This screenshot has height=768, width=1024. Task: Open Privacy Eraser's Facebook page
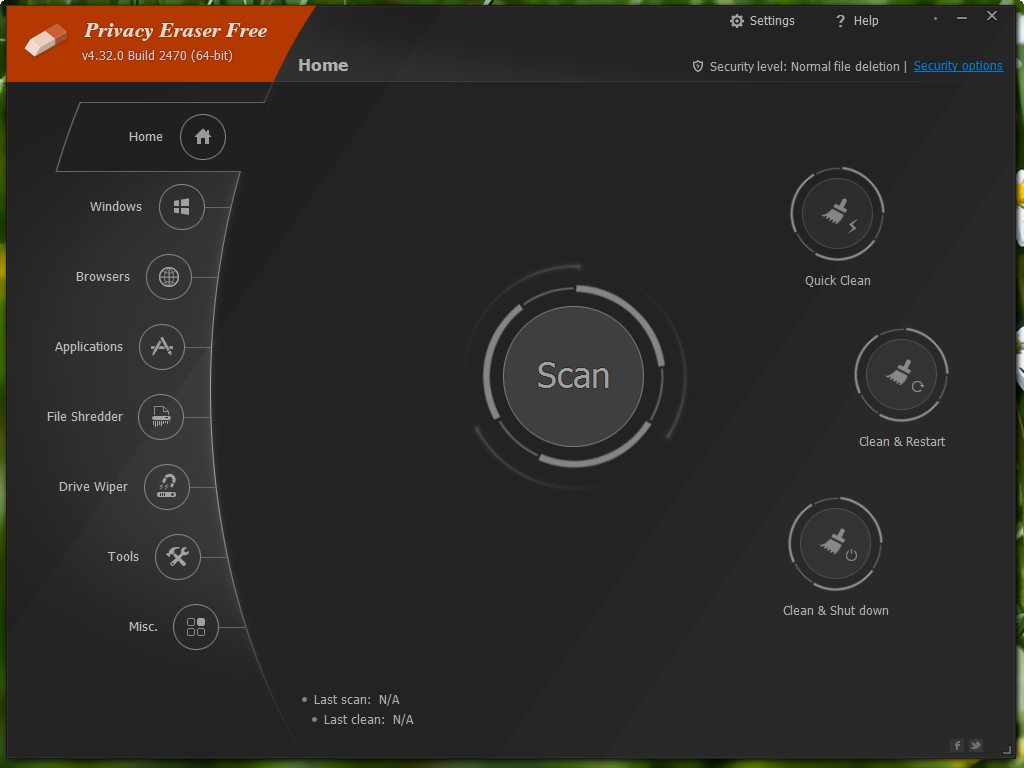(x=957, y=745)
